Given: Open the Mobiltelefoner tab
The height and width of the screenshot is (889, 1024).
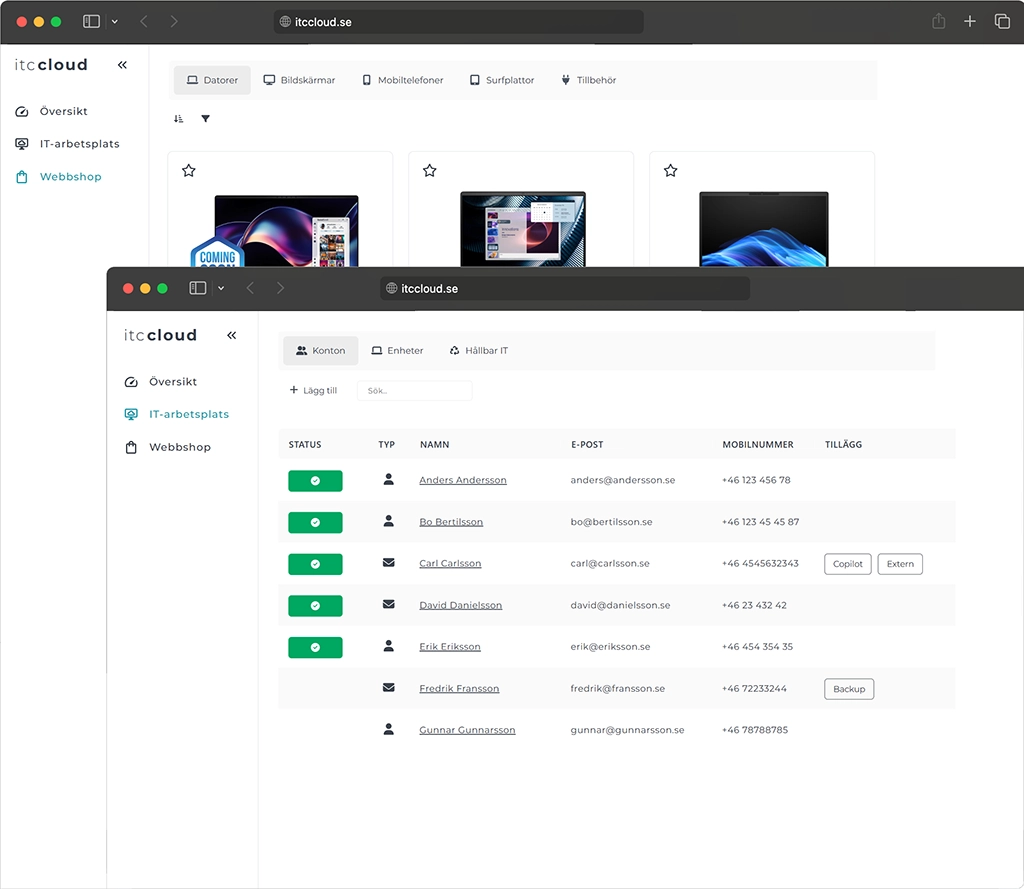Looking at the screenshot, I should pyautogui.click(x=402, y=80).
